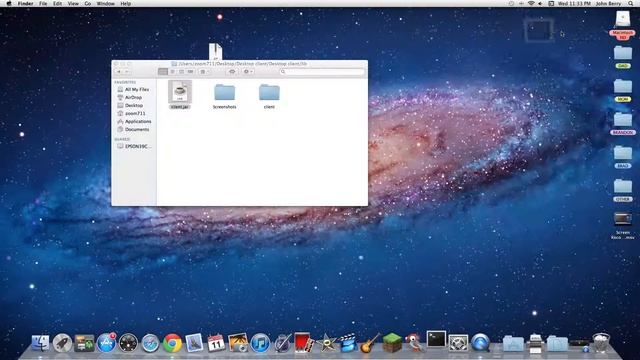This screenshot has width=640, height=360.
Task: Select the BRANDON folder on desktop
Action: click(x=623, y=124)
